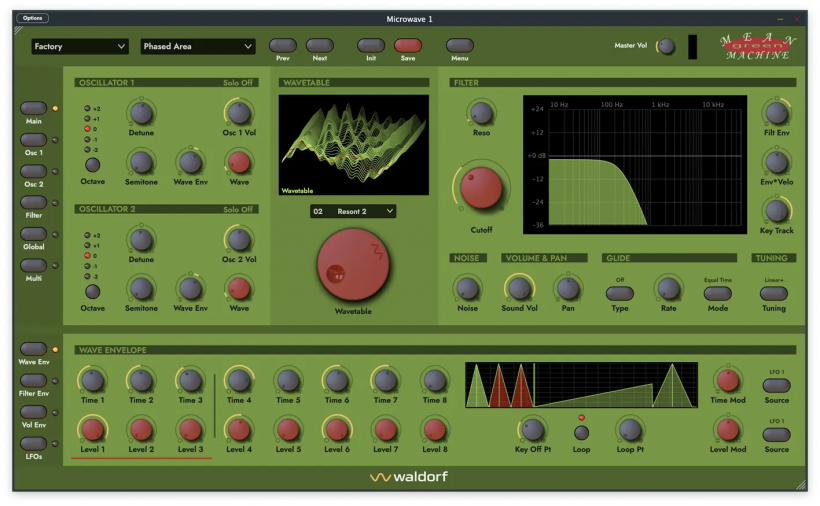Click Time Mod LFO 1 Source selector
This screenshot has width=820, height=506.
coord(777,386)
